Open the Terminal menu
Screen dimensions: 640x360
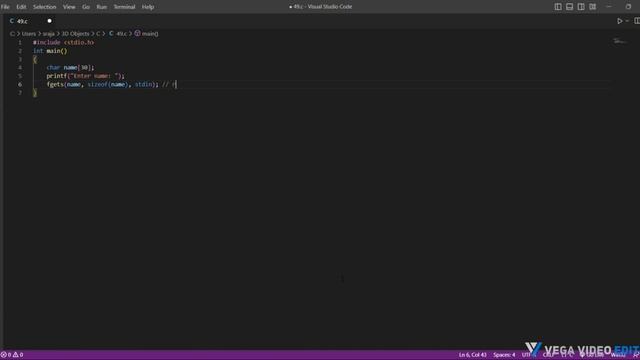pos(124,7)
